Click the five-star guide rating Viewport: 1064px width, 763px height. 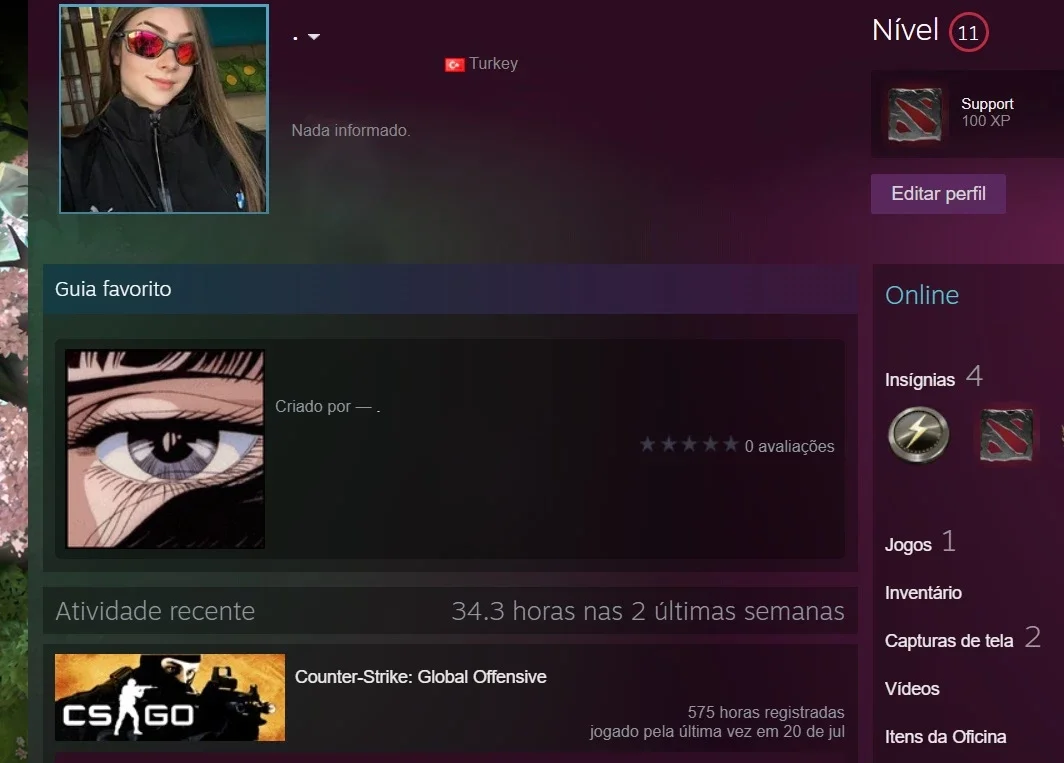(689, 445)
